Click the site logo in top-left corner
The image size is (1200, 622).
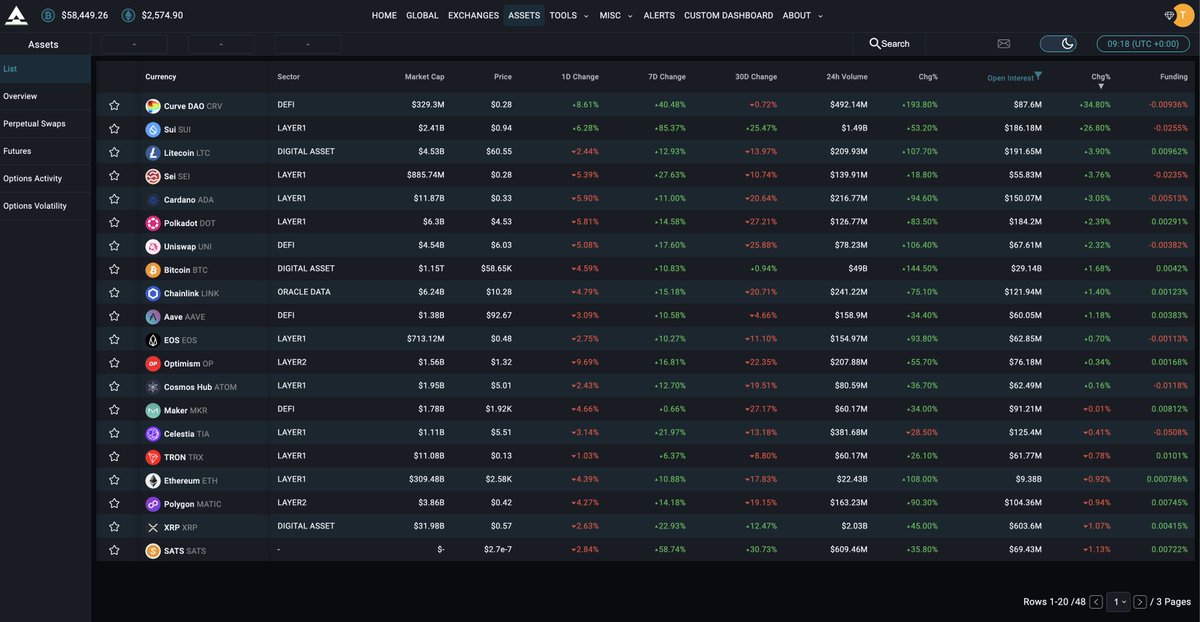coord(16,15)
